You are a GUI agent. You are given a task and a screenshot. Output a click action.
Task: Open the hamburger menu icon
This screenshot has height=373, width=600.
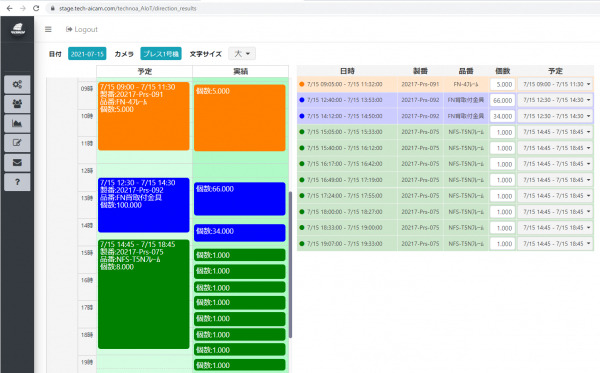coord(48,29)
